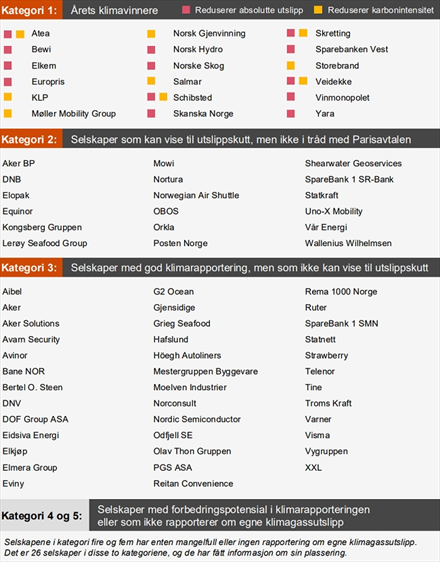
Task: Click Wallenius Wilhelmsen entry
Action: (x=348, y=243)
